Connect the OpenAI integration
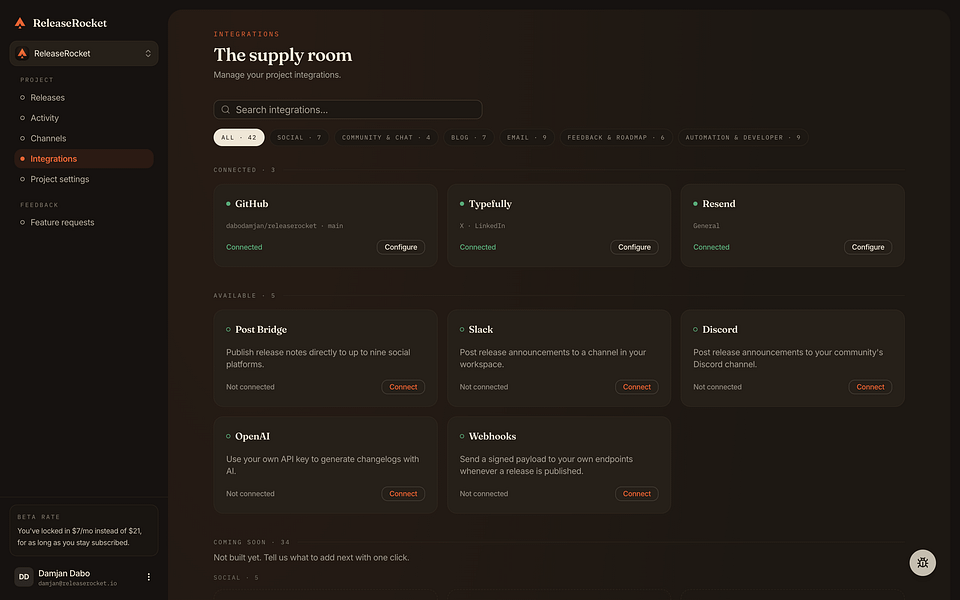The width and height of the screenshot is (960, 600). pos(403,493)
